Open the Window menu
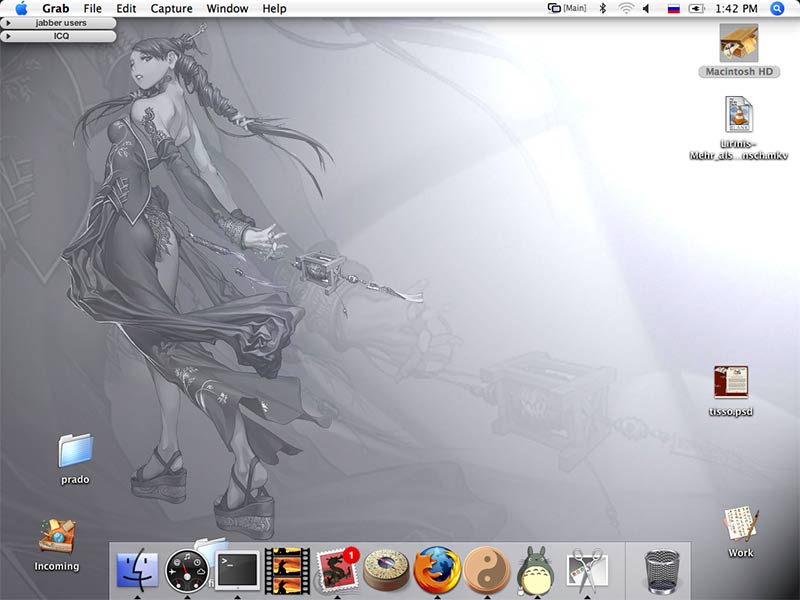The height and width of the screenshot is (600, 800). click(227, 8)
